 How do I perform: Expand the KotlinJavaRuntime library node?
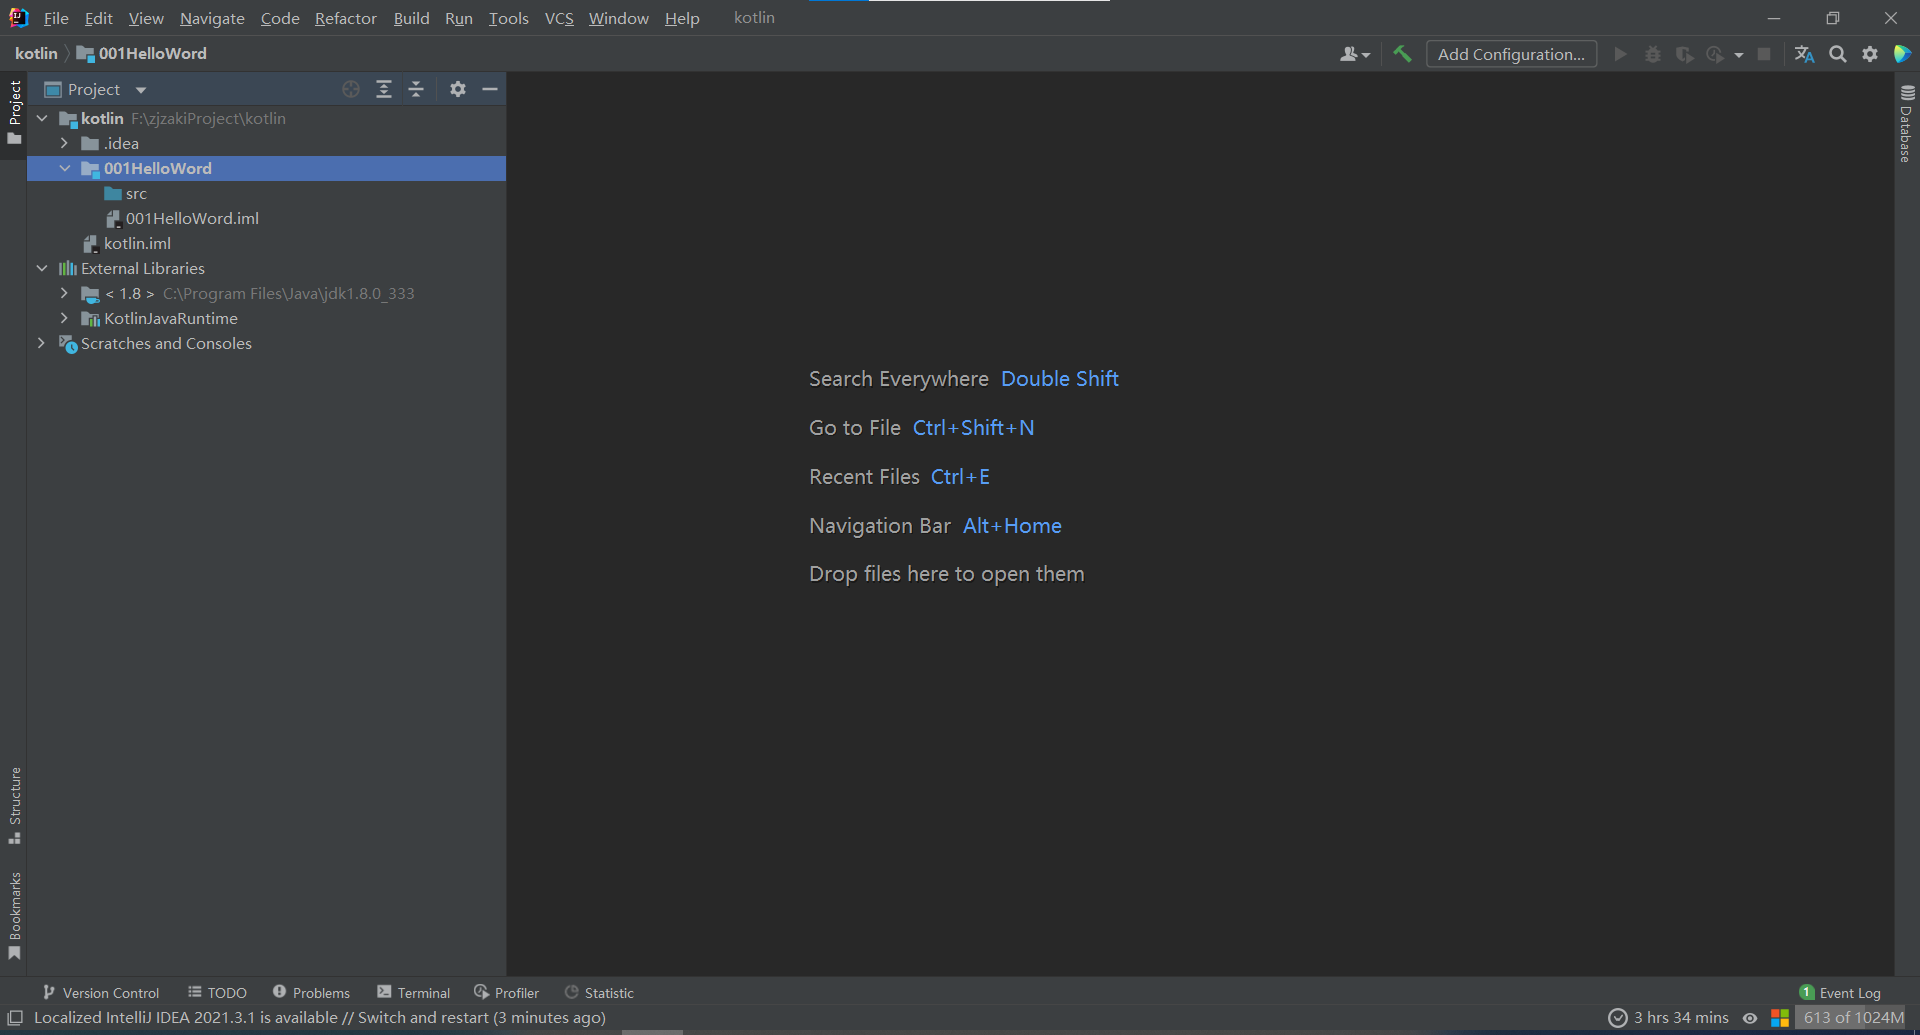[x=64, y=318]
